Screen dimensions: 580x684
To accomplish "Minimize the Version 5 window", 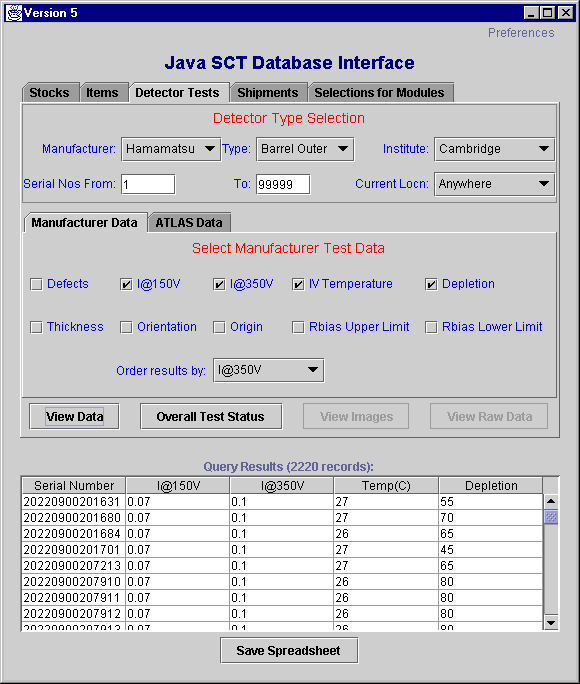I will (531, 13).
